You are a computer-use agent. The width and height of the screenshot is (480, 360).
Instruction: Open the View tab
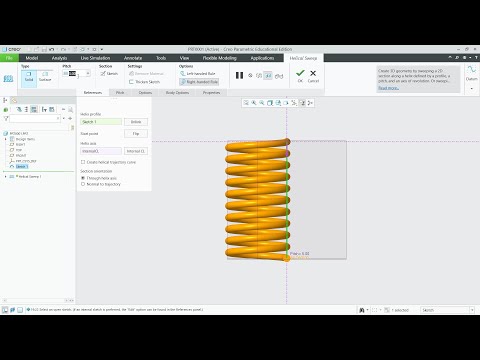184,58
